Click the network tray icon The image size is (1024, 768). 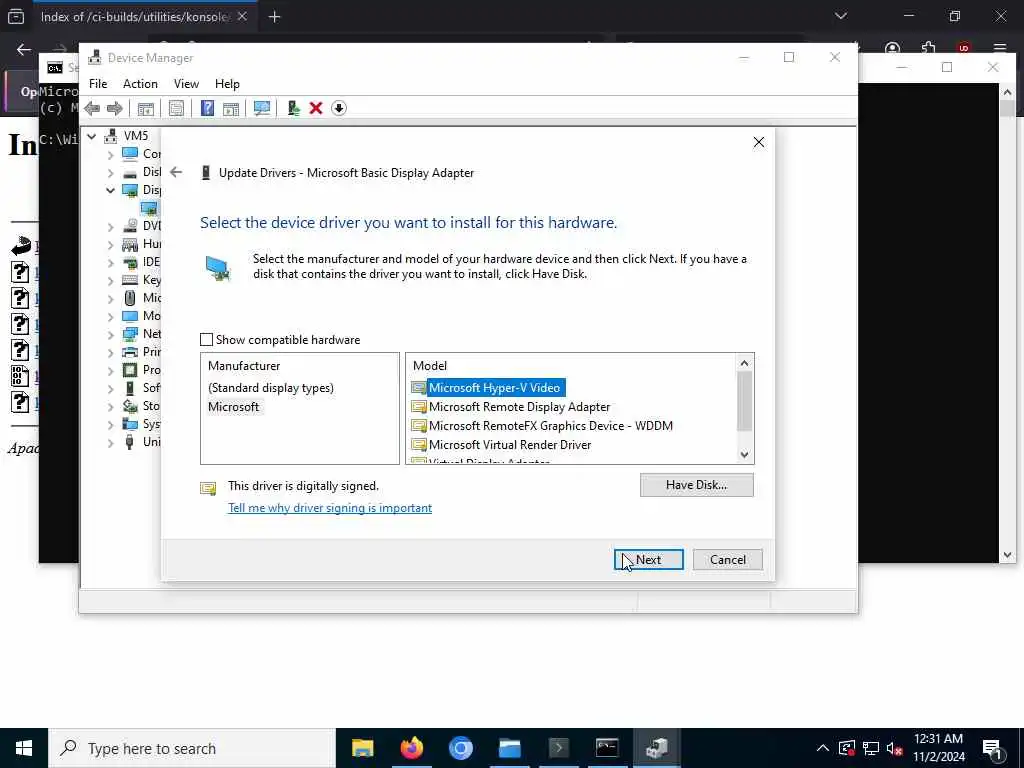coord(871,748)
